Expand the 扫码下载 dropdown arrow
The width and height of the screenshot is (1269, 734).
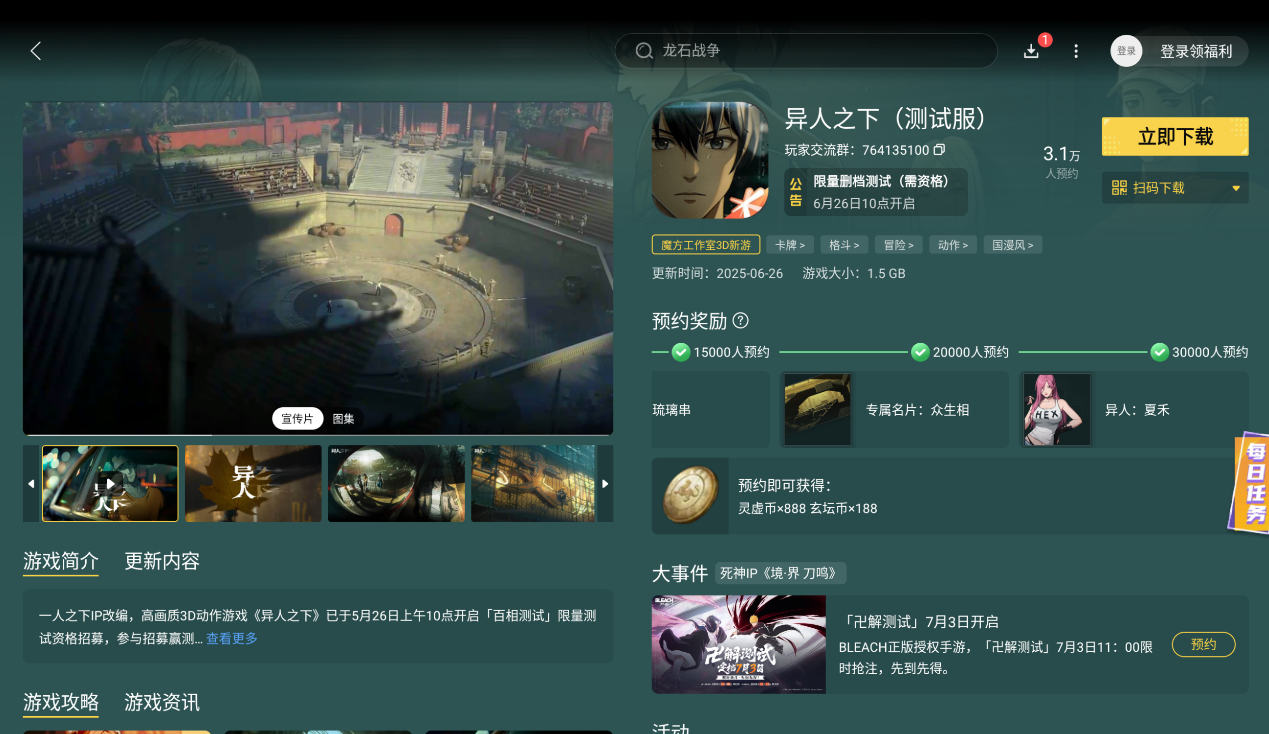[1236, 188]
